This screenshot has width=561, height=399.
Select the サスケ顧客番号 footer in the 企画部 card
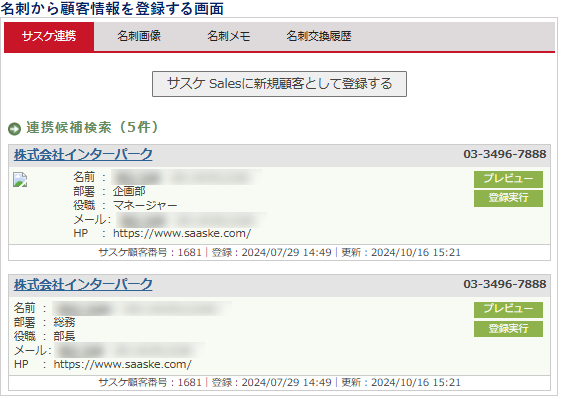(279, 253)
